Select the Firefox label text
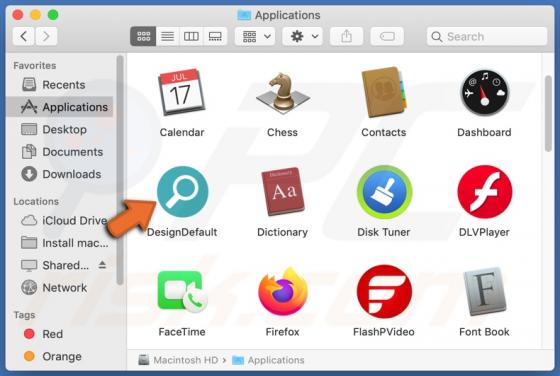The height and width of the screenshot is (376, 560). coord(282,332)
